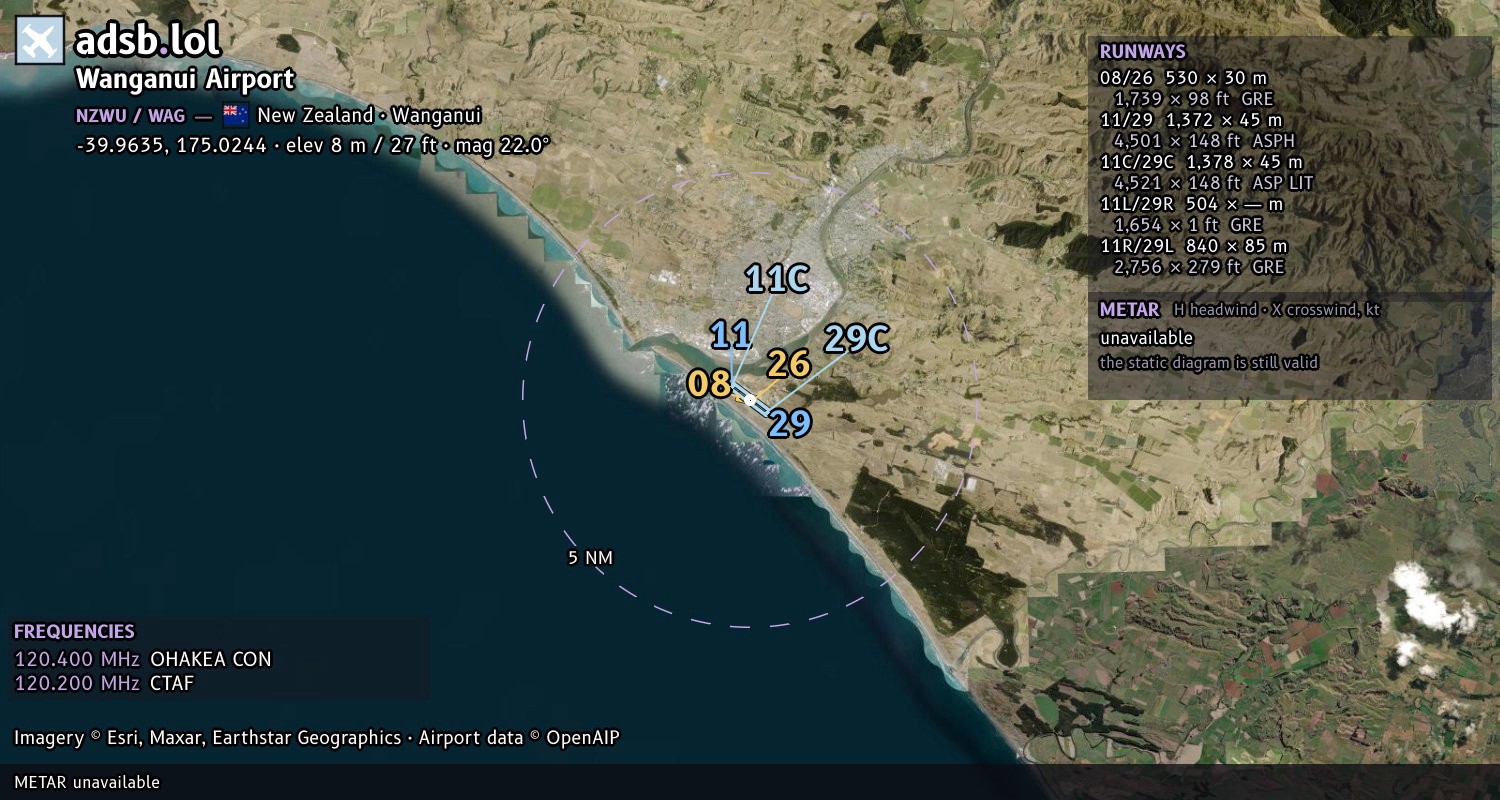Select yellow runway label 08

click(709, 383)
